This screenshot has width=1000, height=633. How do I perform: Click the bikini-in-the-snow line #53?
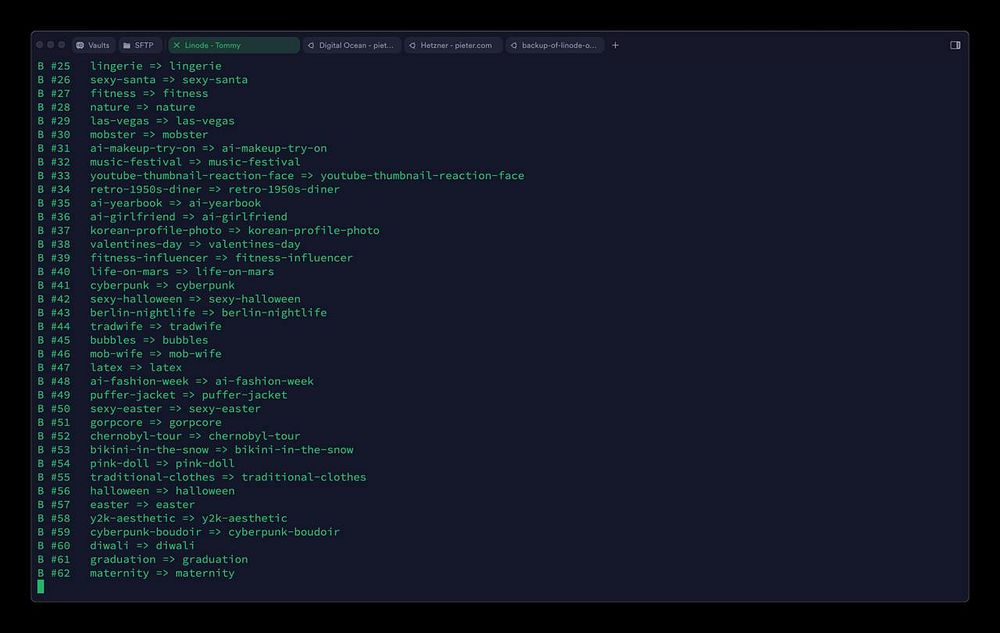click(x=195, y=449)
